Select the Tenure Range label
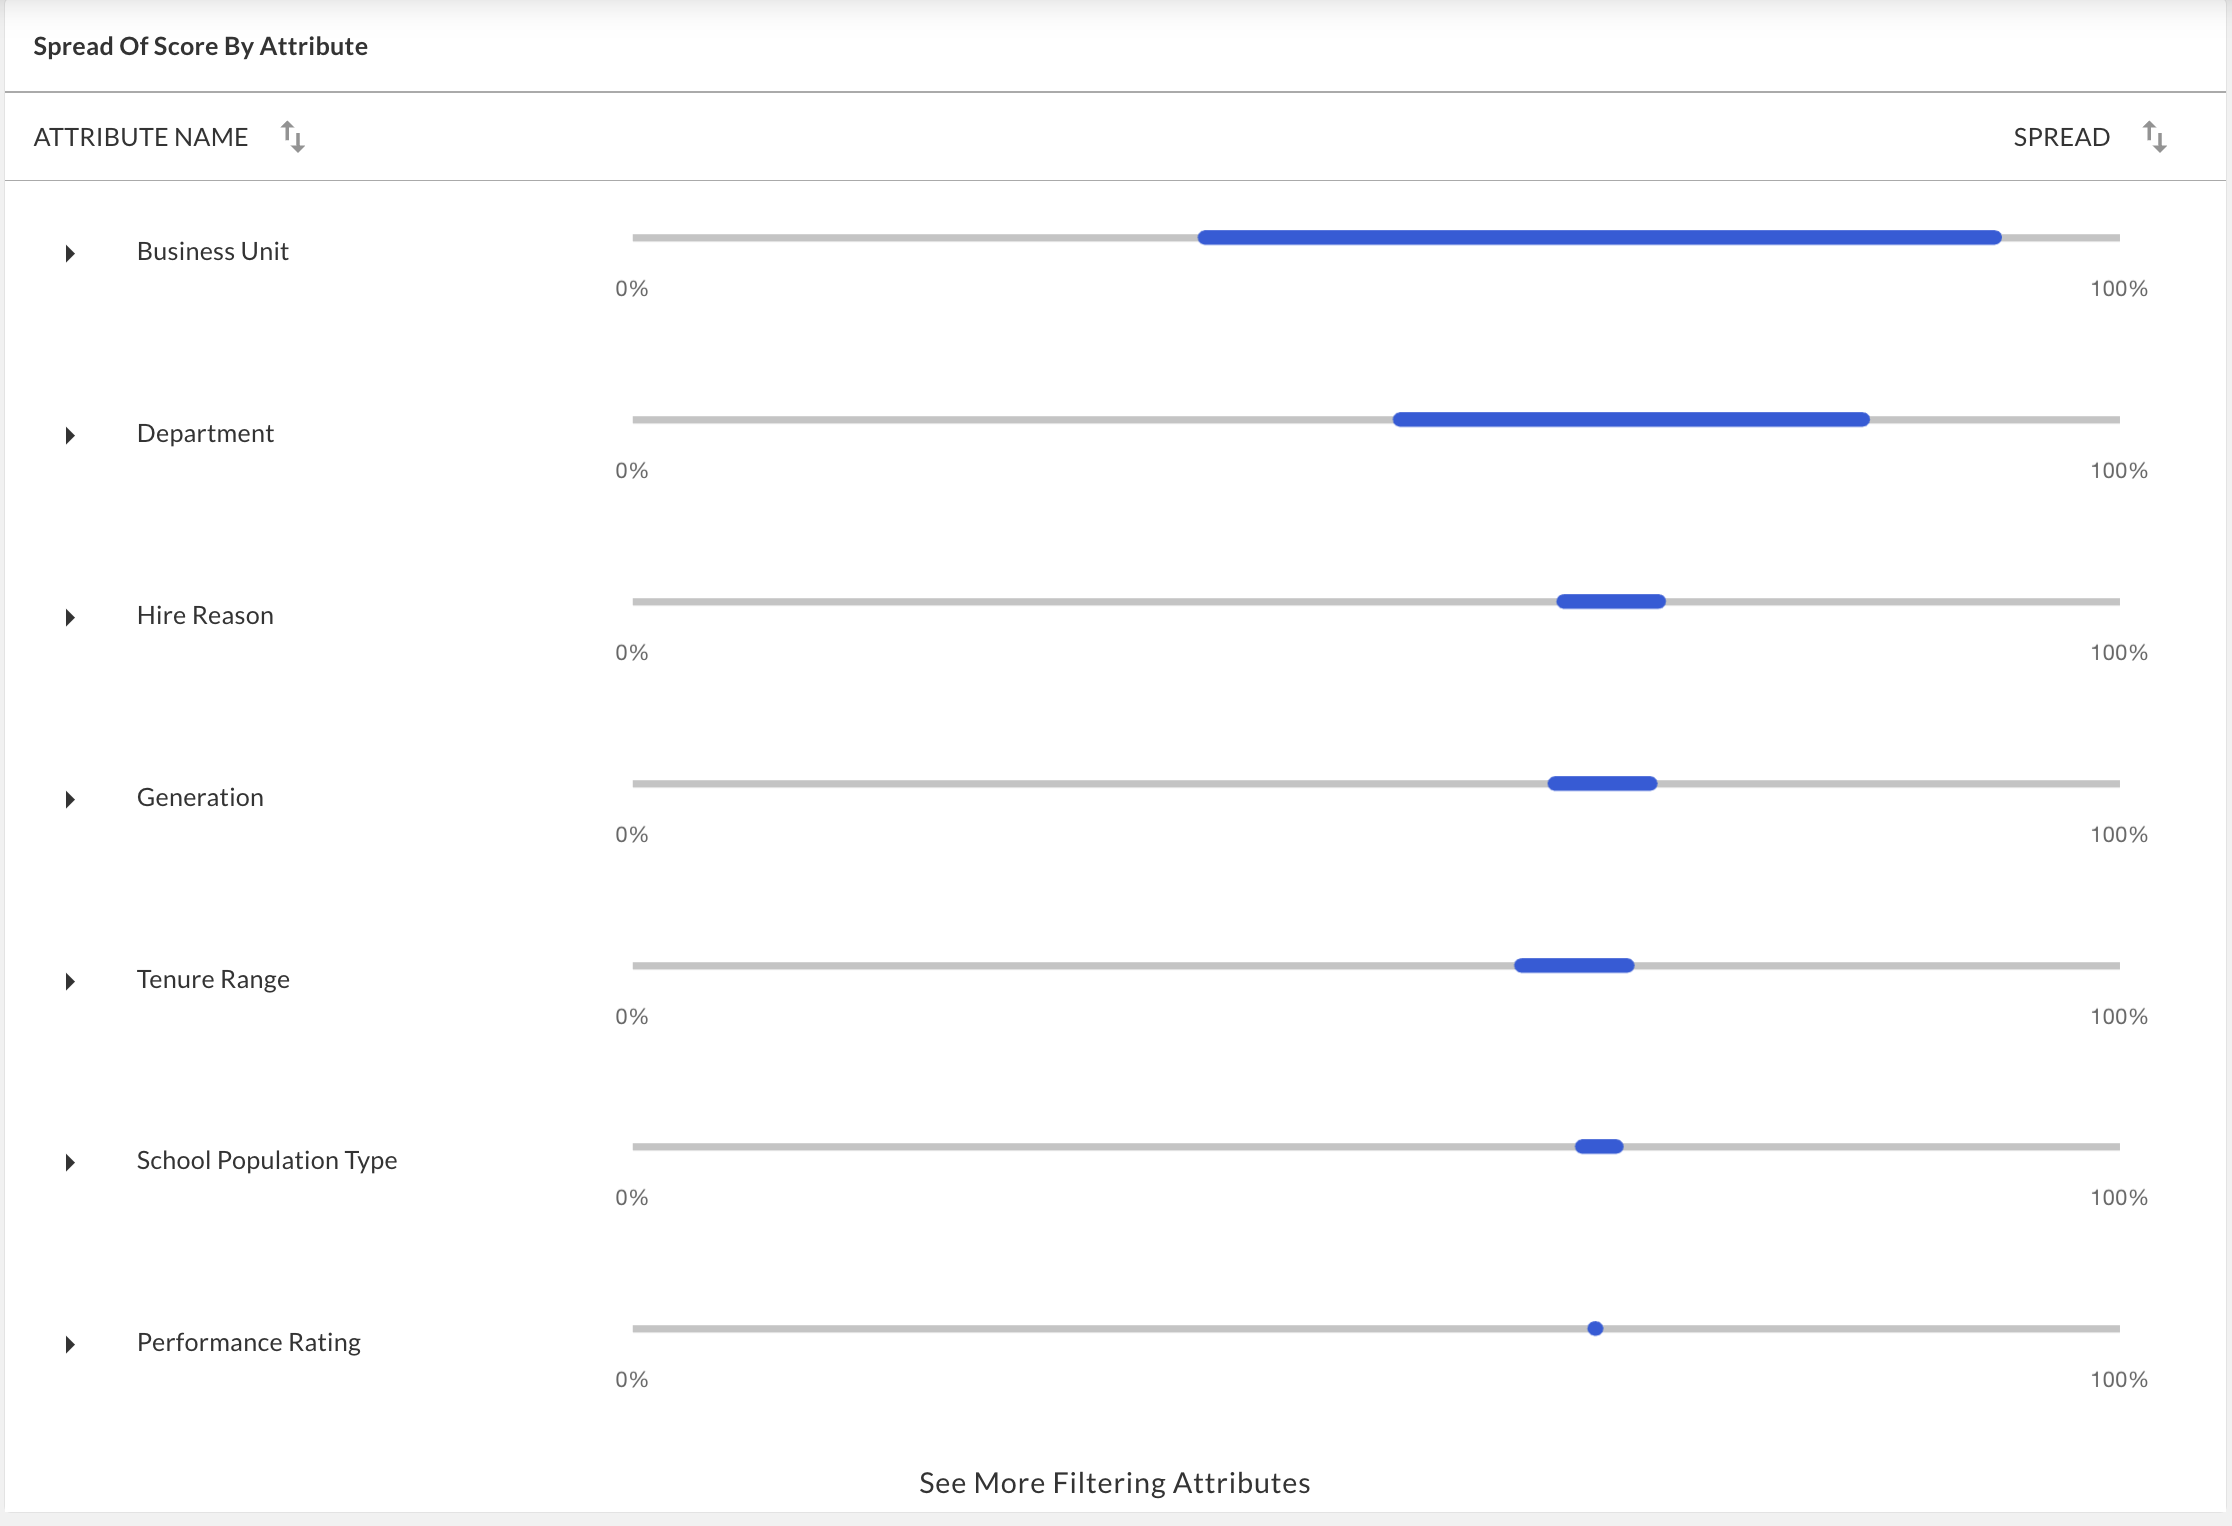 coord(213,979)
